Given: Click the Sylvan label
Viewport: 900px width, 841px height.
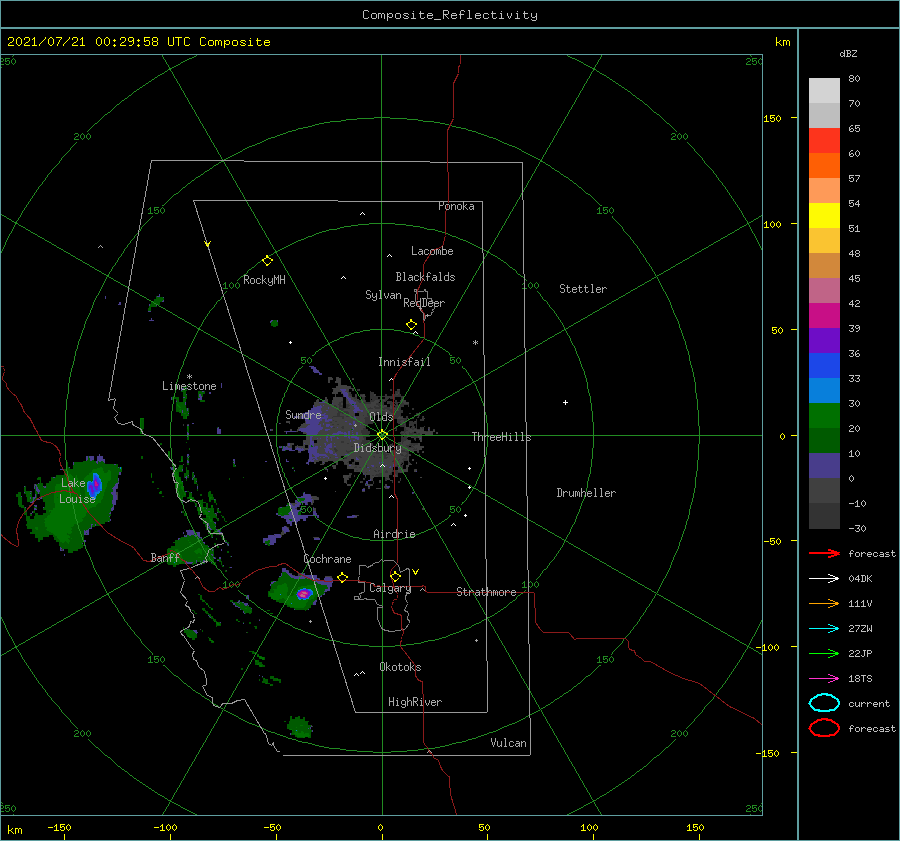Looking at the screenshot, I should [383, 295].
